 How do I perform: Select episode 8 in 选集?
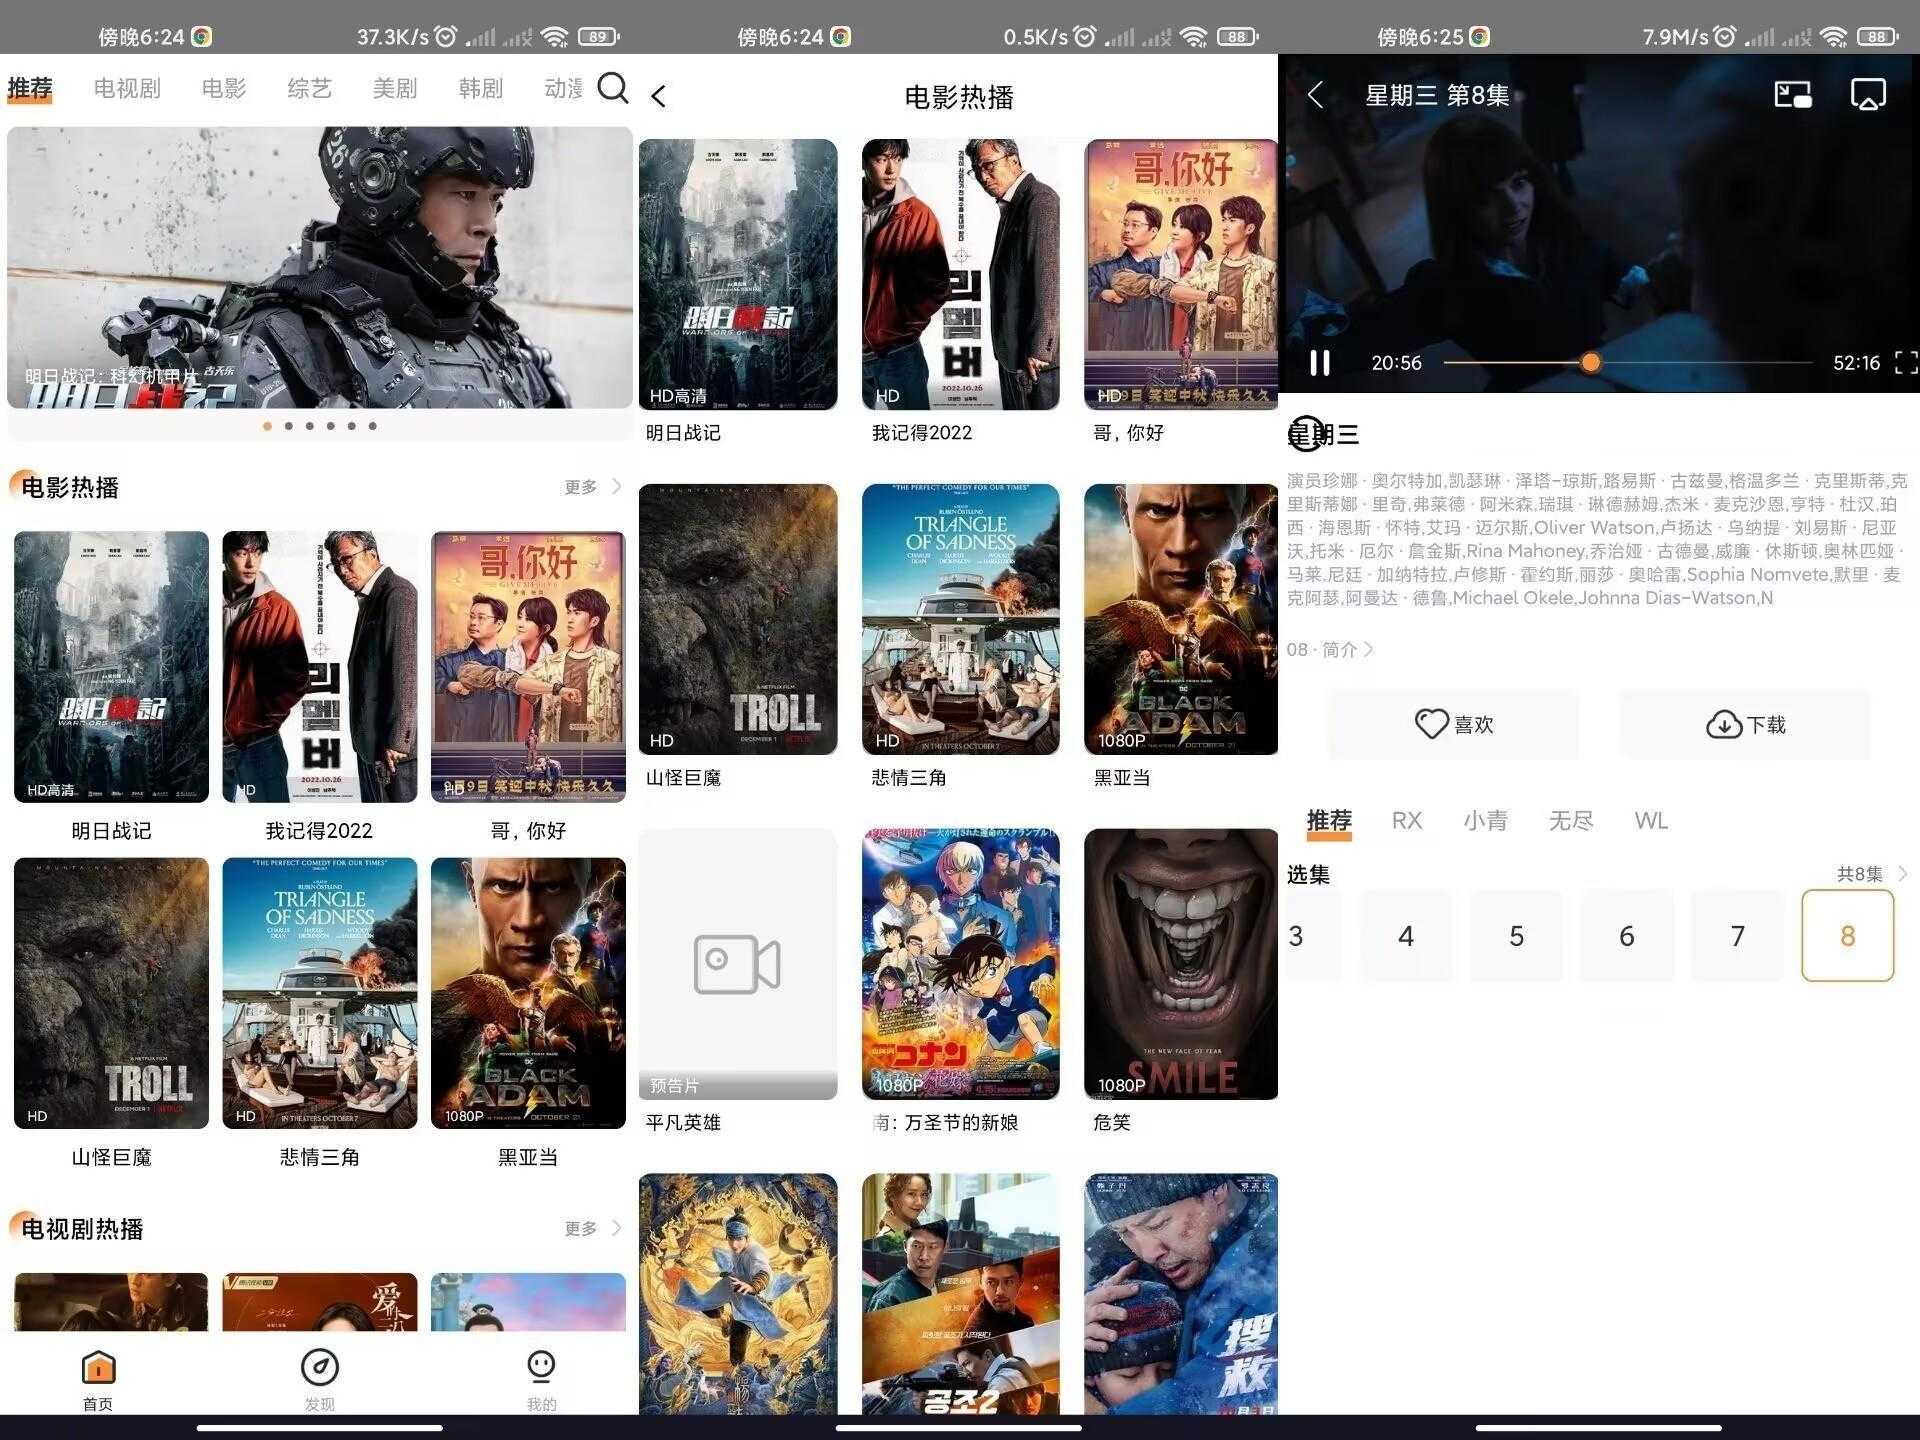(x=1847, y=936)
